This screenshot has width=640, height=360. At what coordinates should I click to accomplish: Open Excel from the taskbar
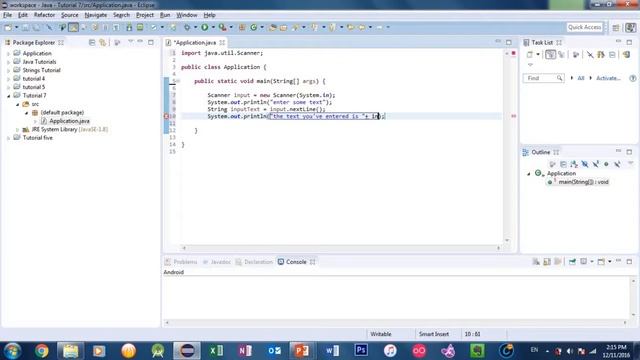(x=216, y=351)
